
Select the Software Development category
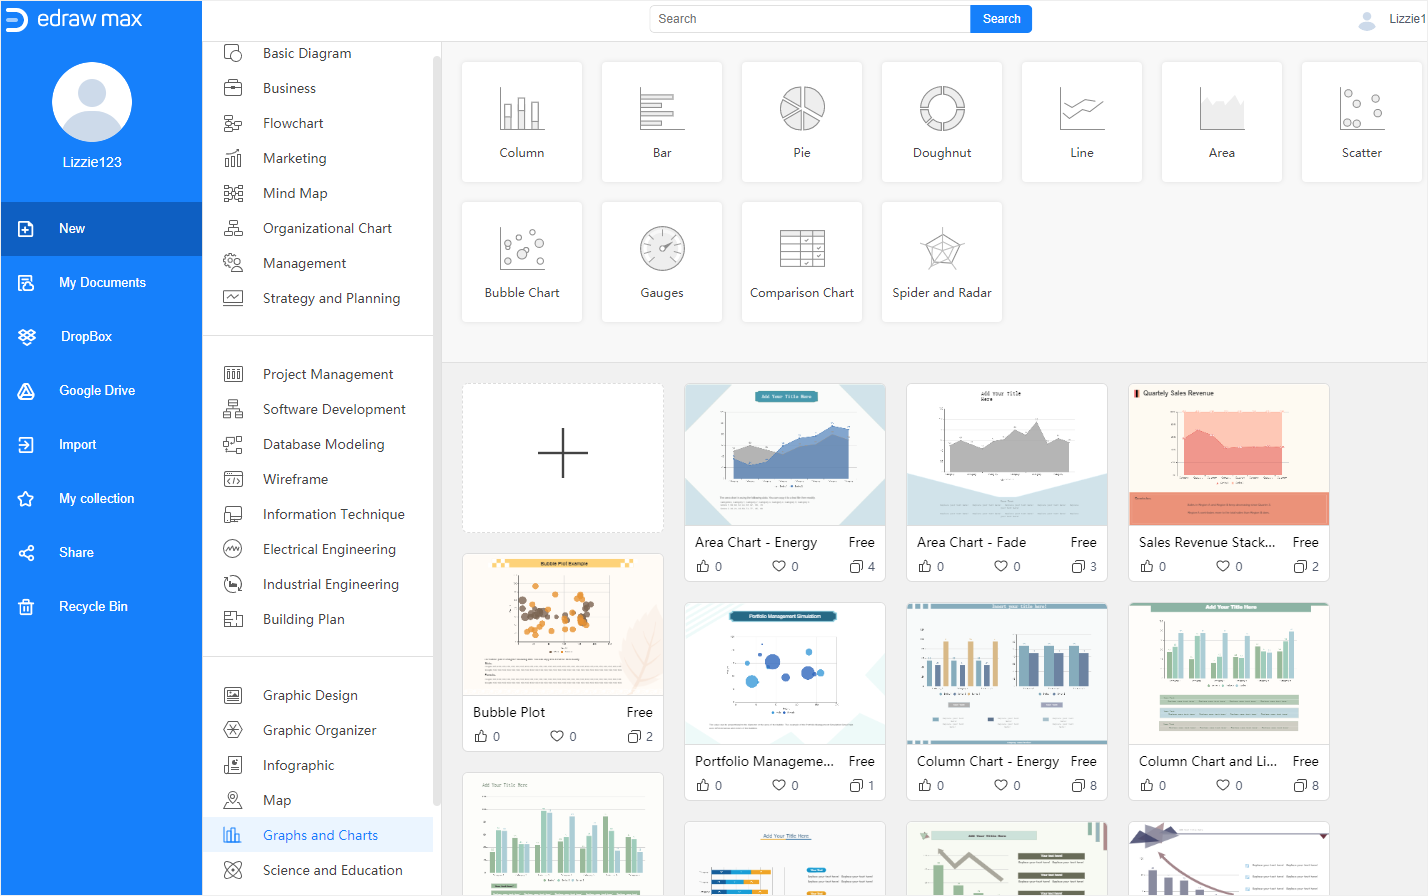point(318,409)
